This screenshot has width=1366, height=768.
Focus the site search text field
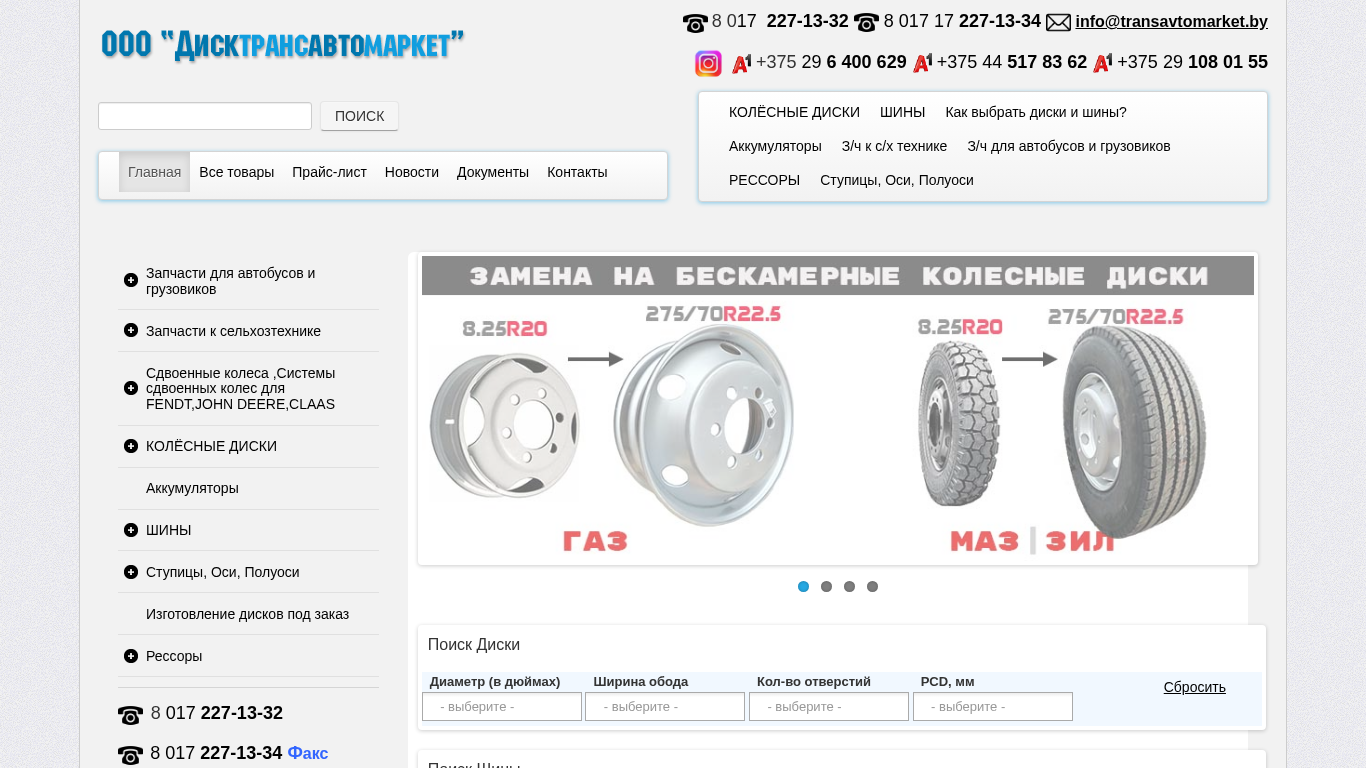tap(205, 116)
